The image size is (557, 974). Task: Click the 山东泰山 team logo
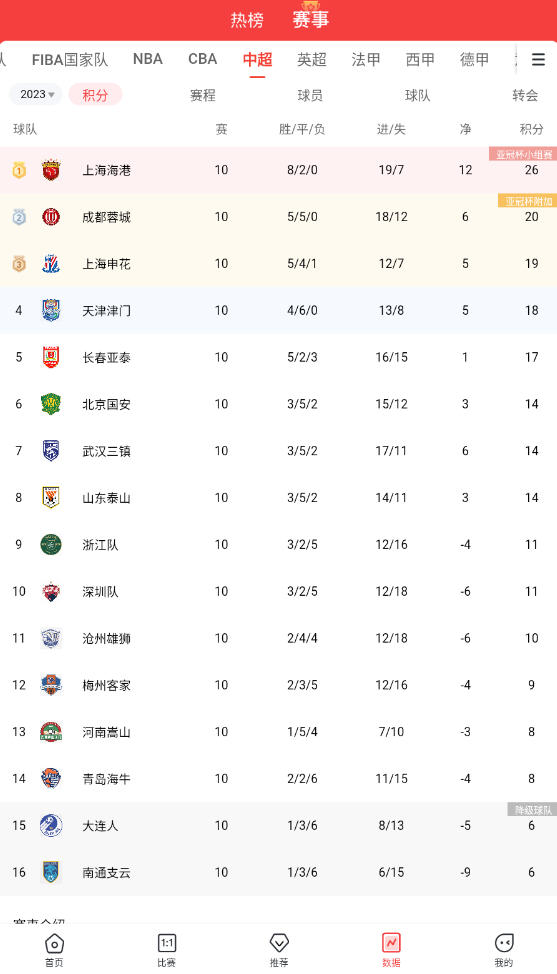tap(51, 498)
